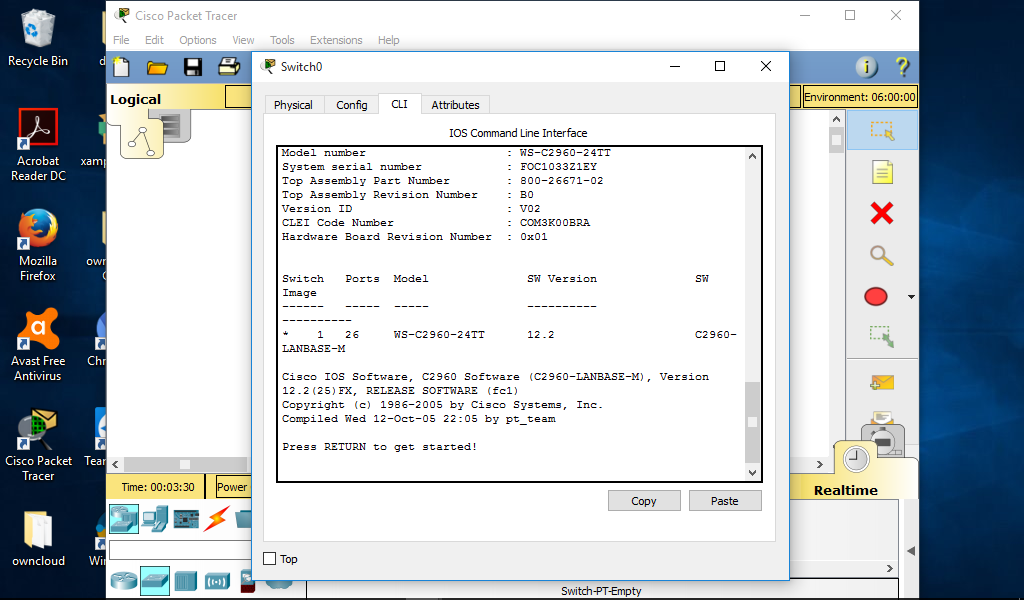Open file using the folder icon
The image size is (1024, 600).
tap(157, 67)
